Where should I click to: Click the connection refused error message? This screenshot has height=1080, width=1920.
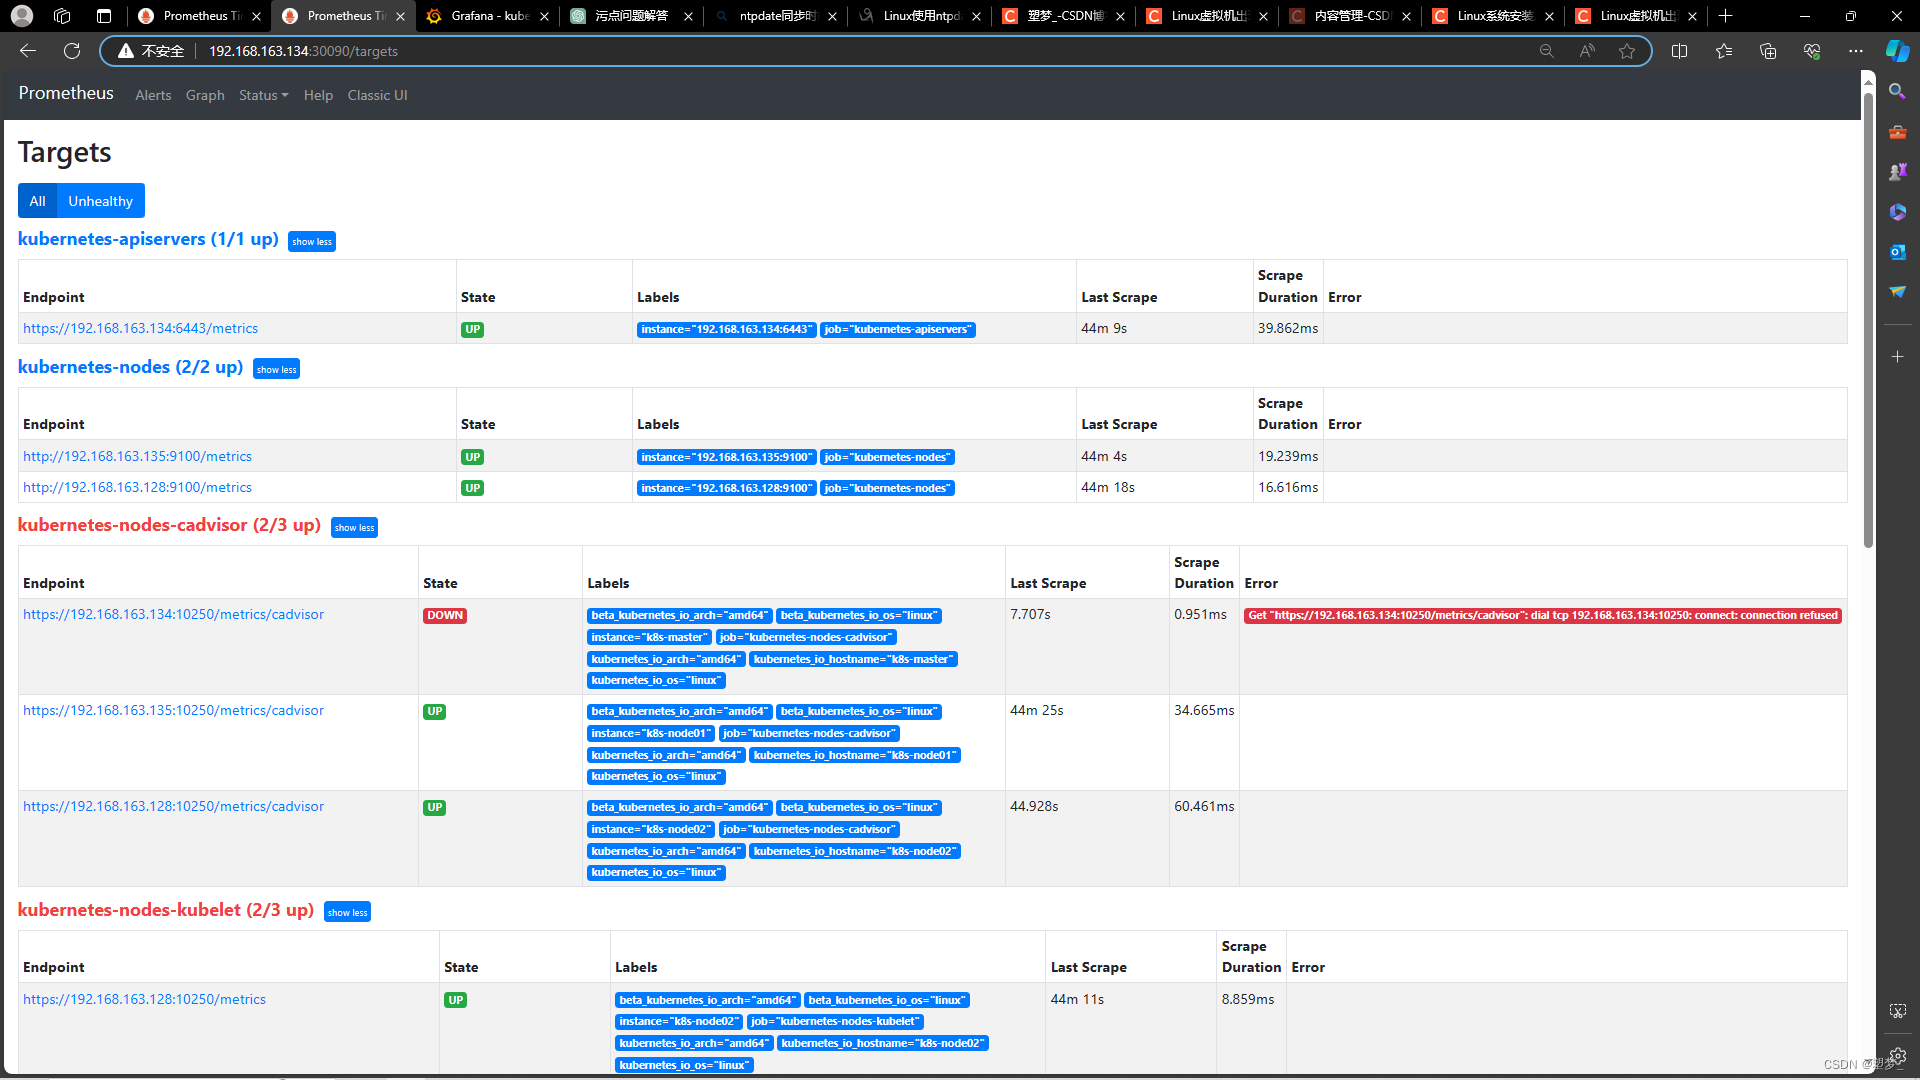pos(1543,615)
